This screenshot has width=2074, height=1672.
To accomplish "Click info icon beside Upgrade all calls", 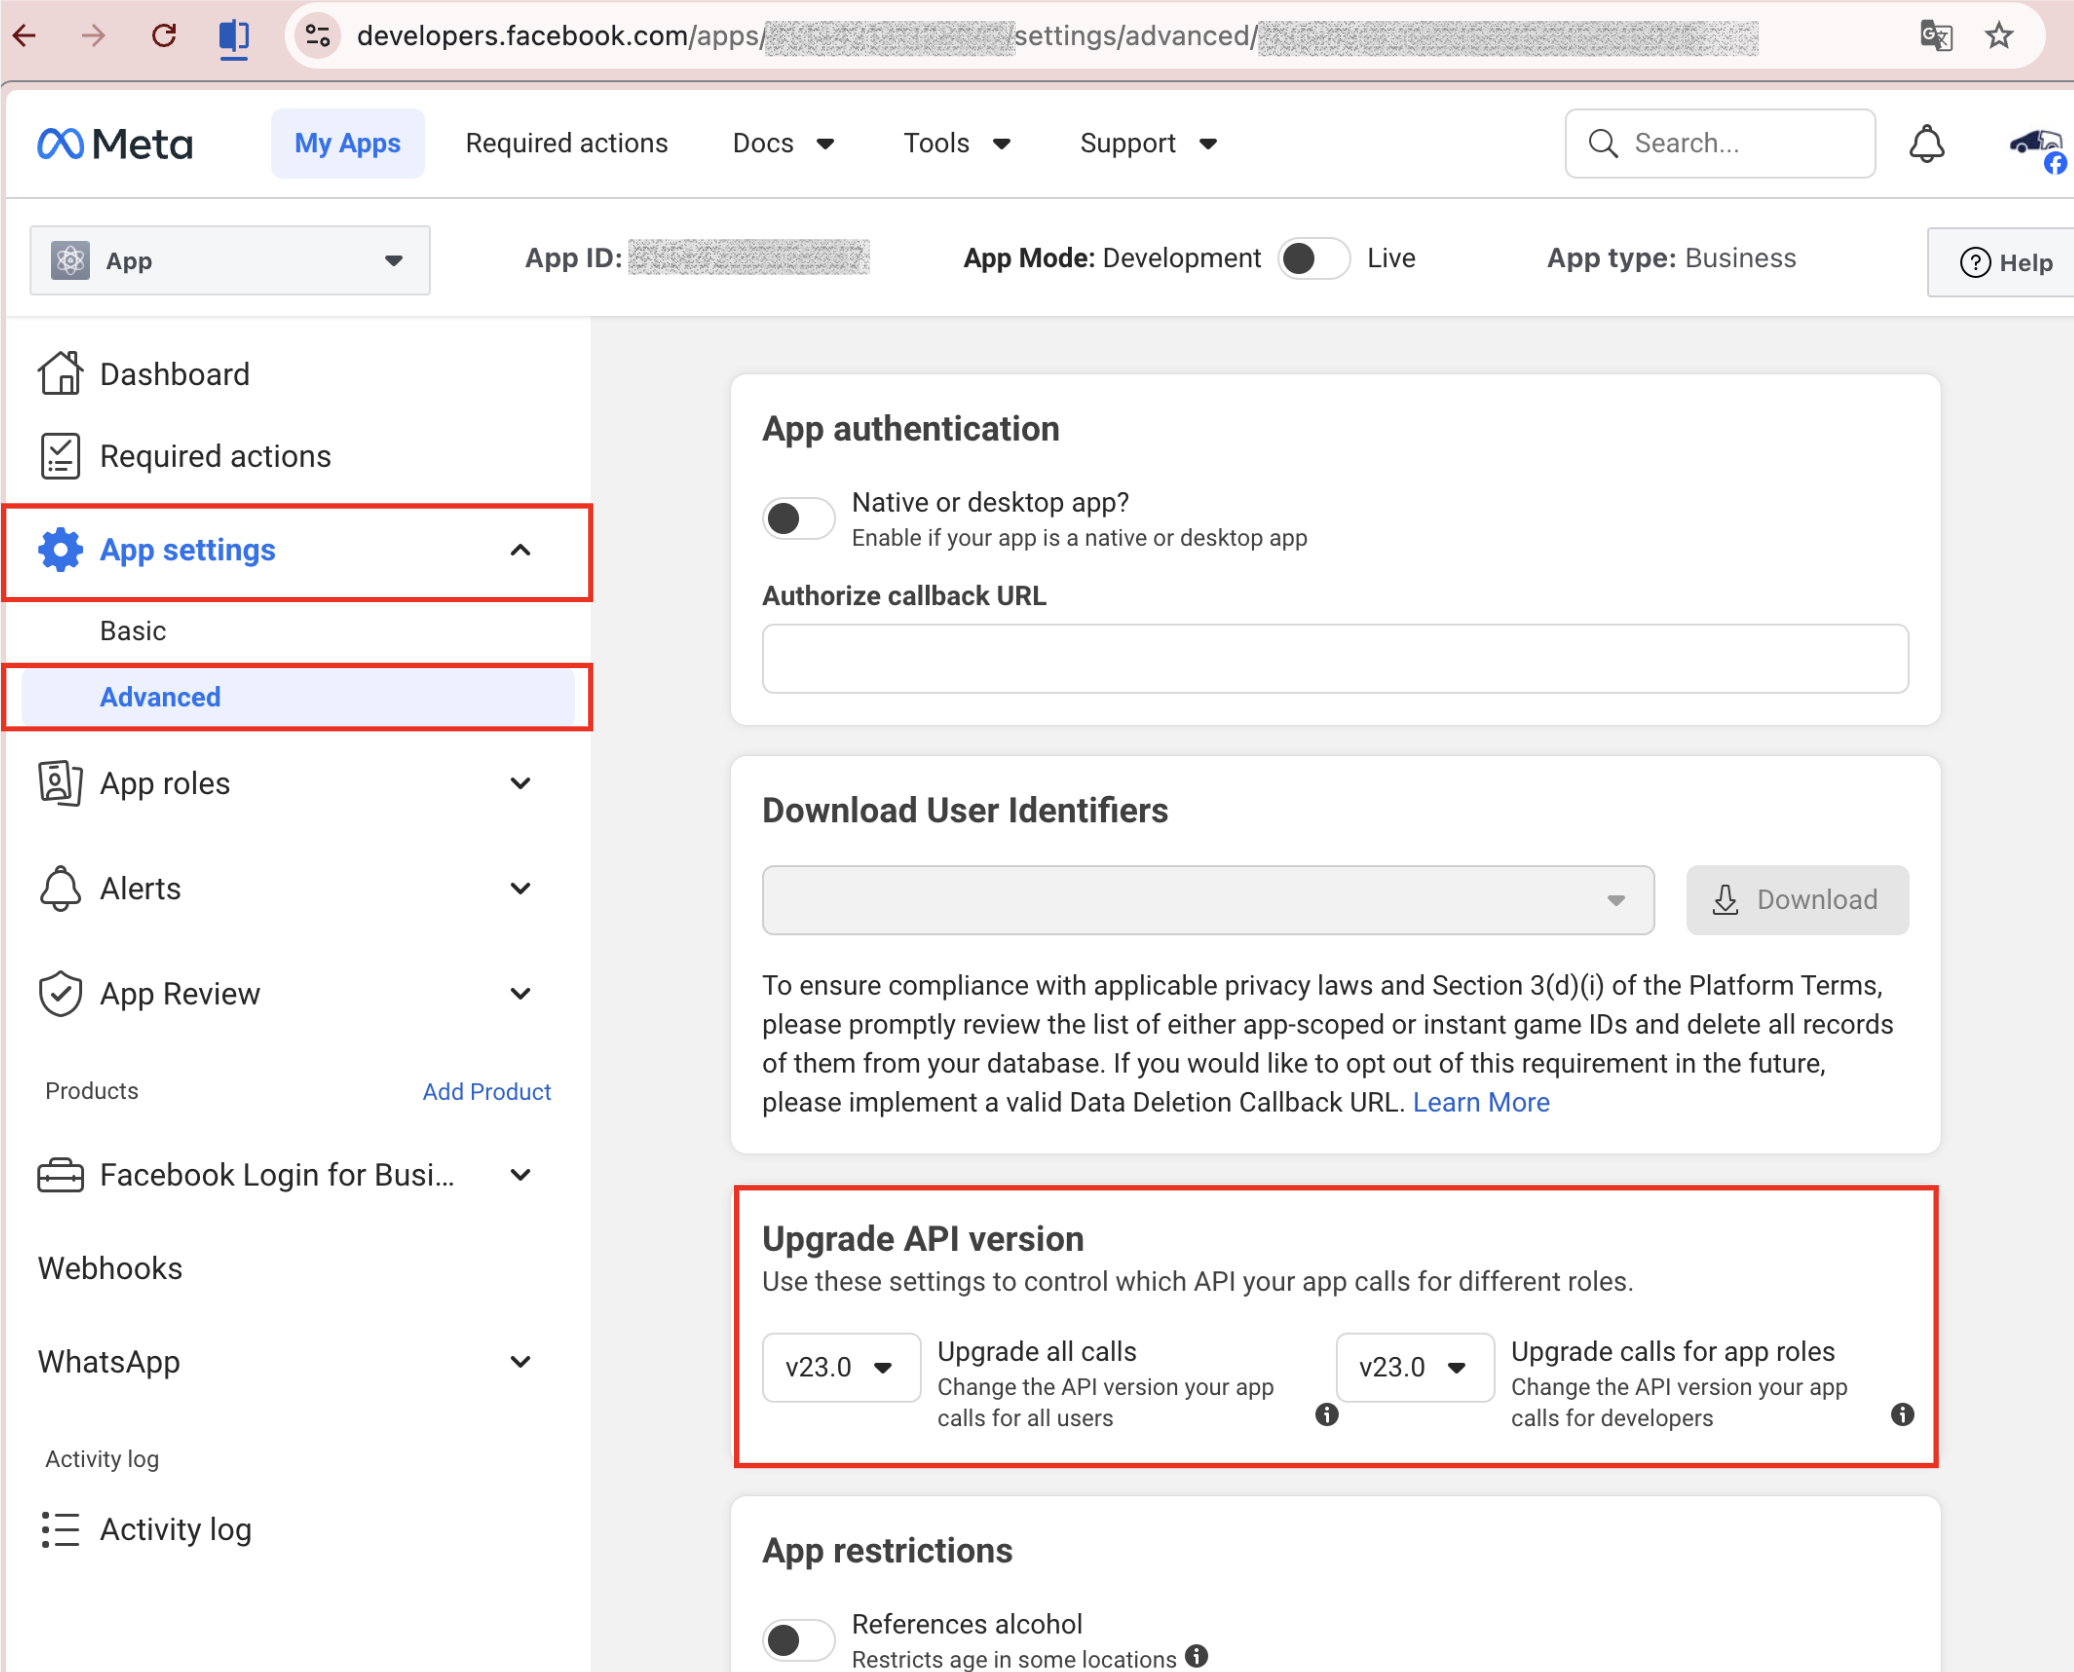I will tap(1327, 1414).
